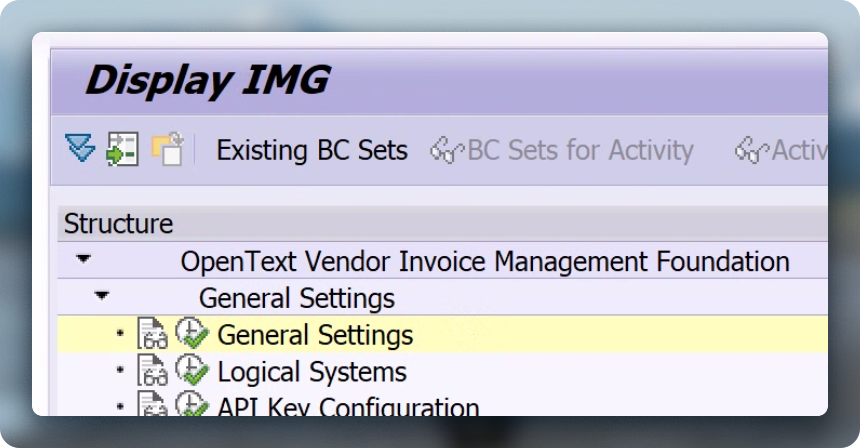Select the Logical Systems tree item
This screenshot has width=860, height=448.
312,372
